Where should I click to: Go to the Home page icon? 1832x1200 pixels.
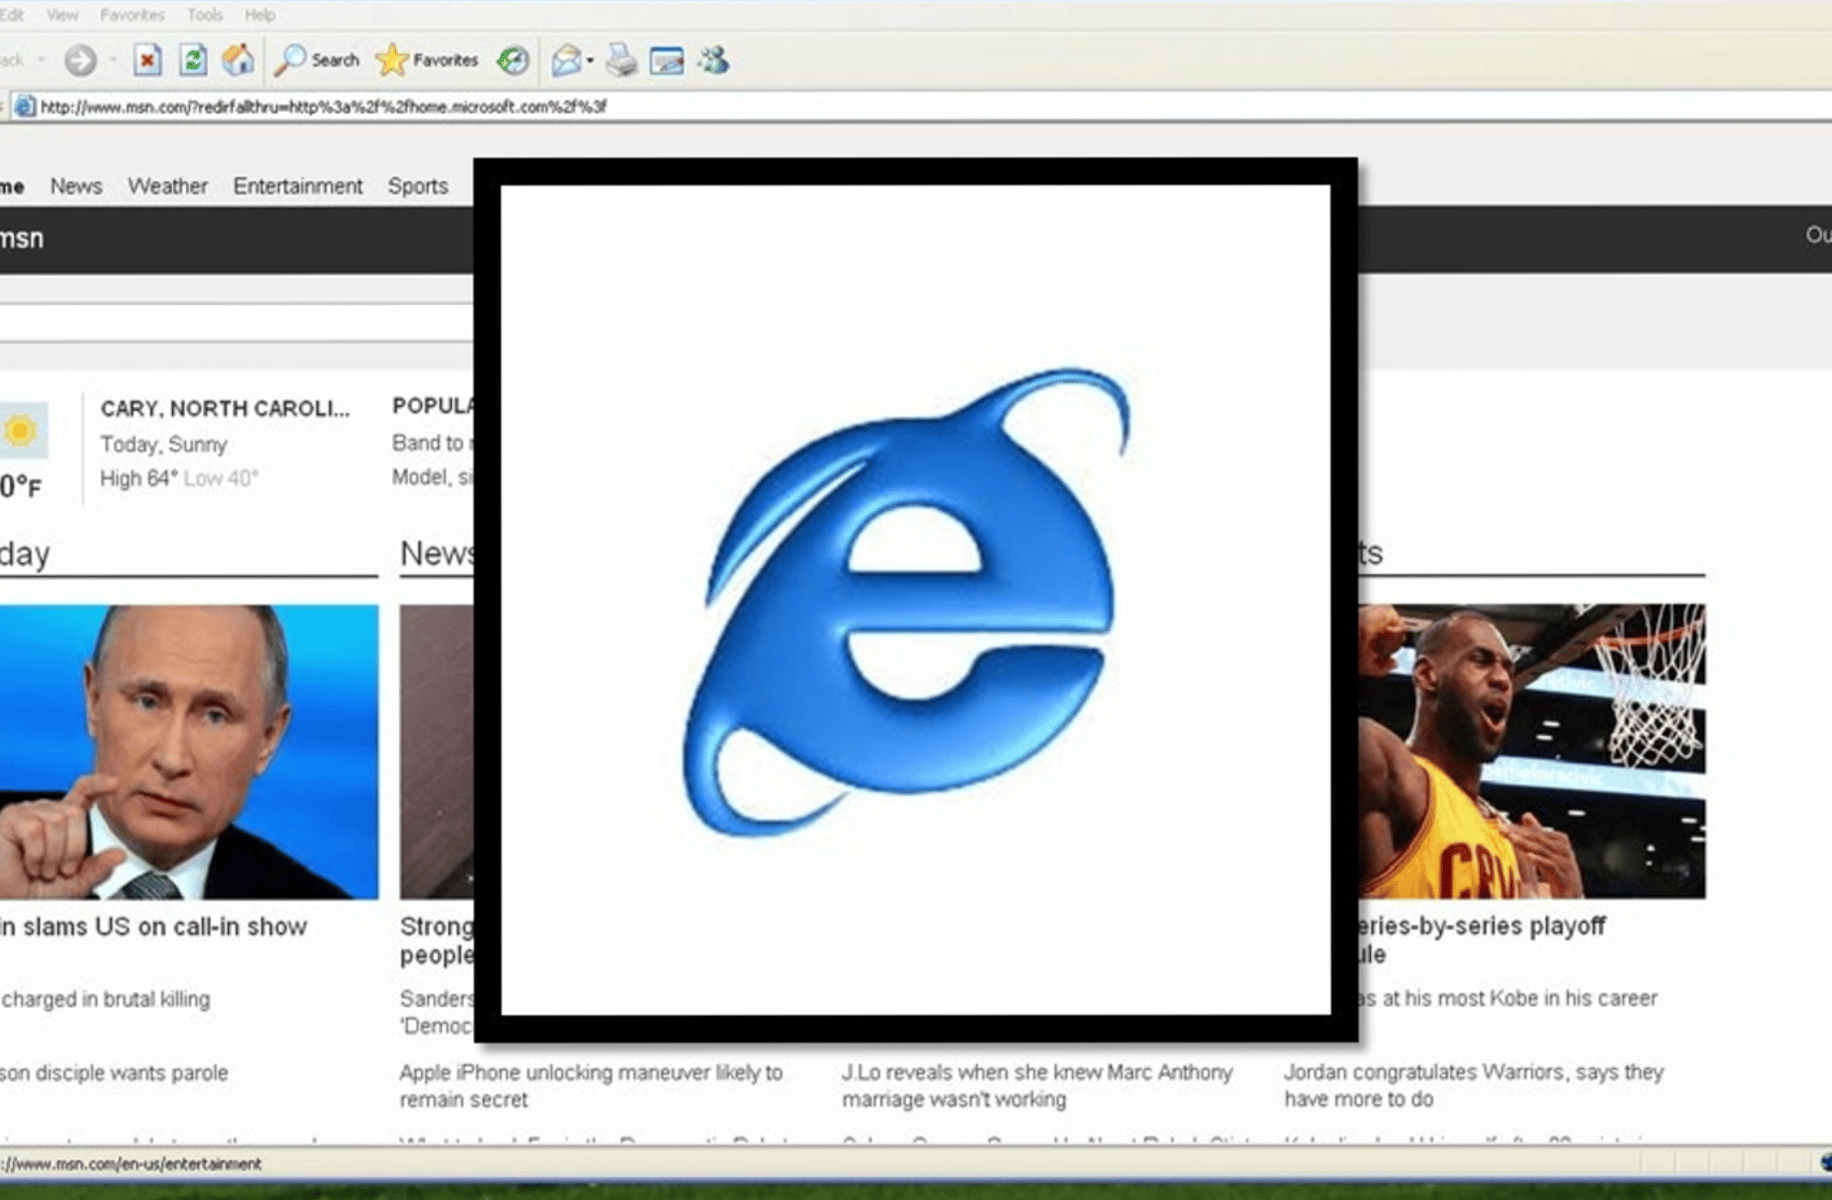tap(238, 61)
